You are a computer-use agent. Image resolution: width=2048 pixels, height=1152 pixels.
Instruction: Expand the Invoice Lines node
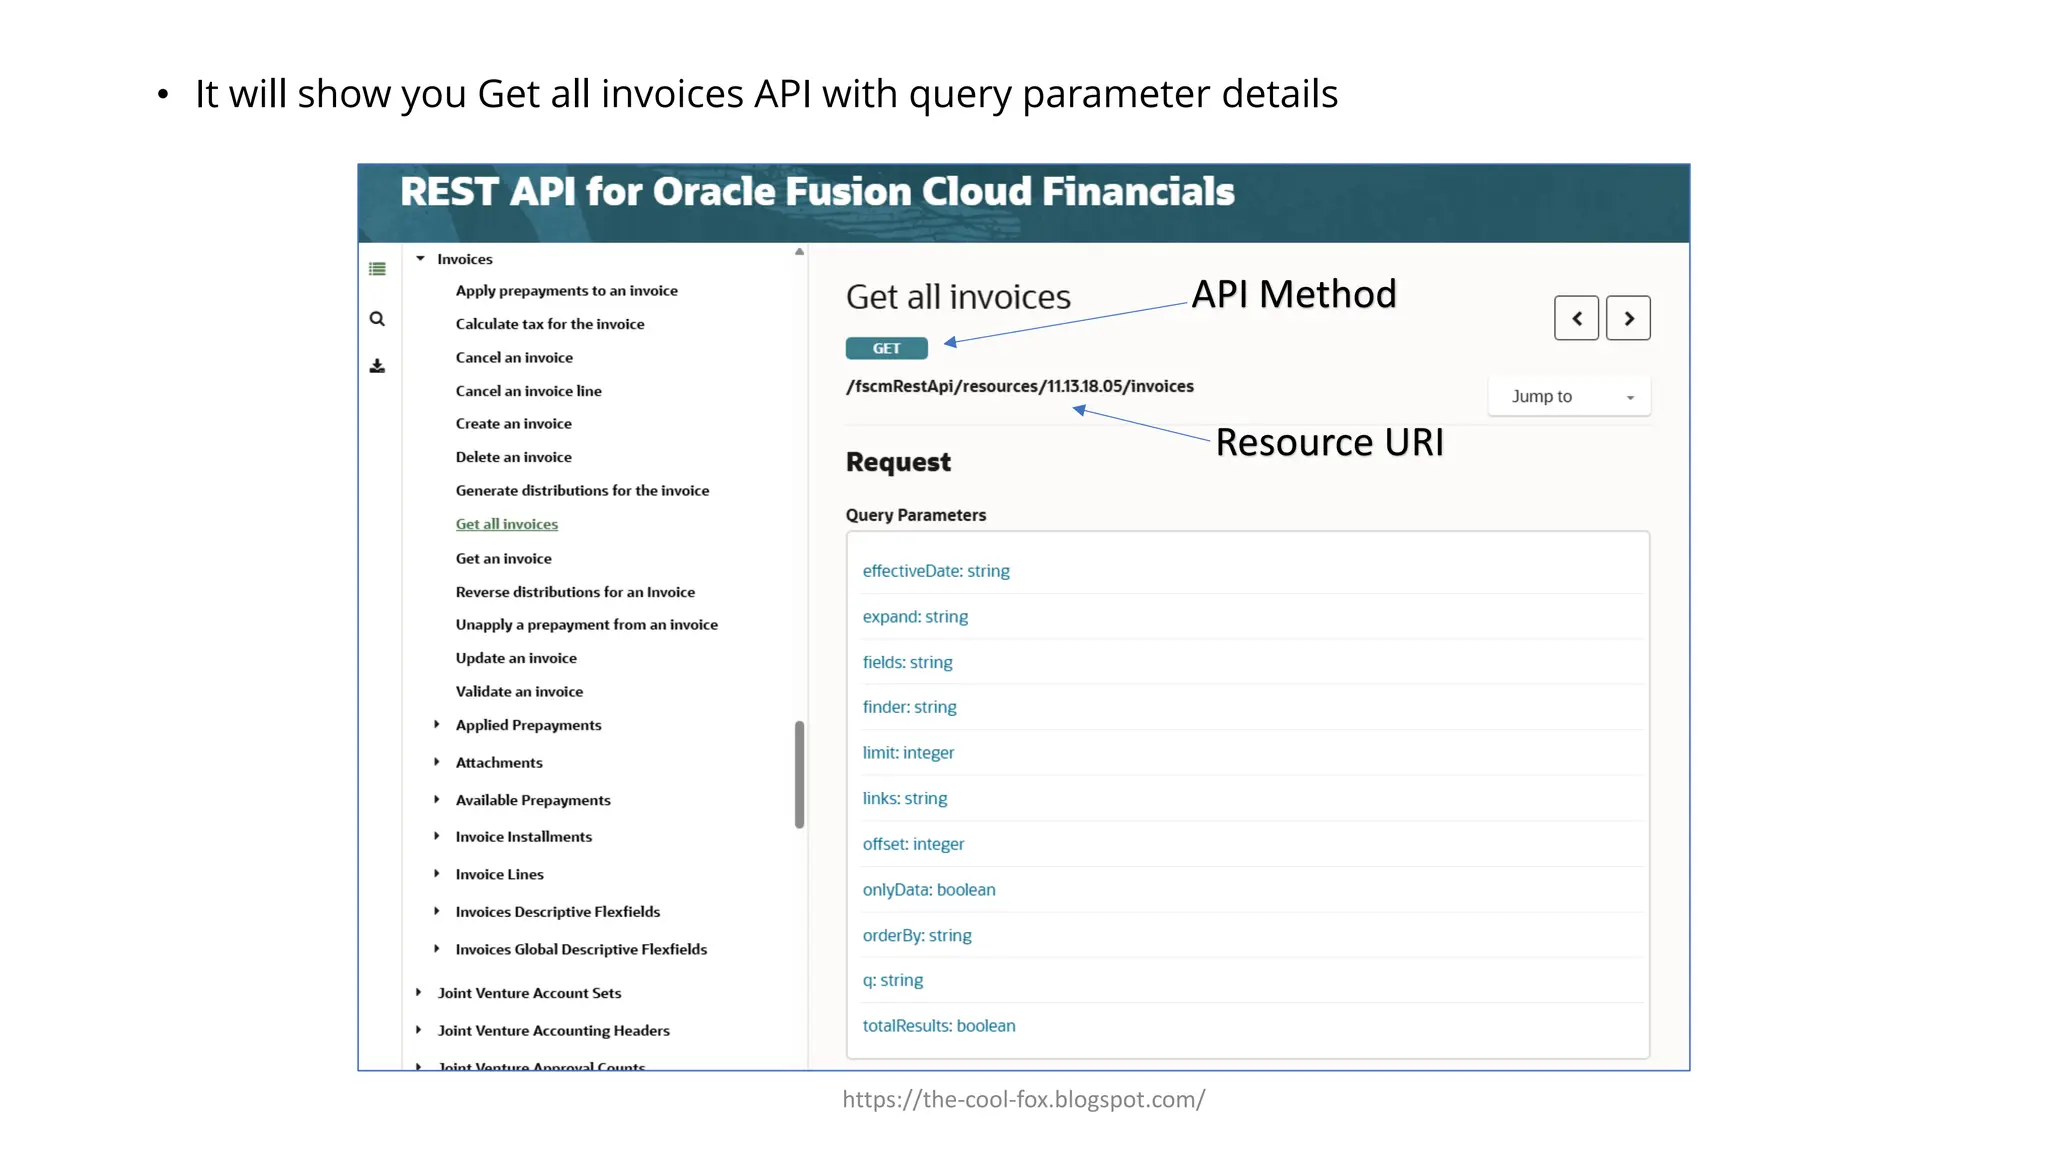[x=437, y=874]
